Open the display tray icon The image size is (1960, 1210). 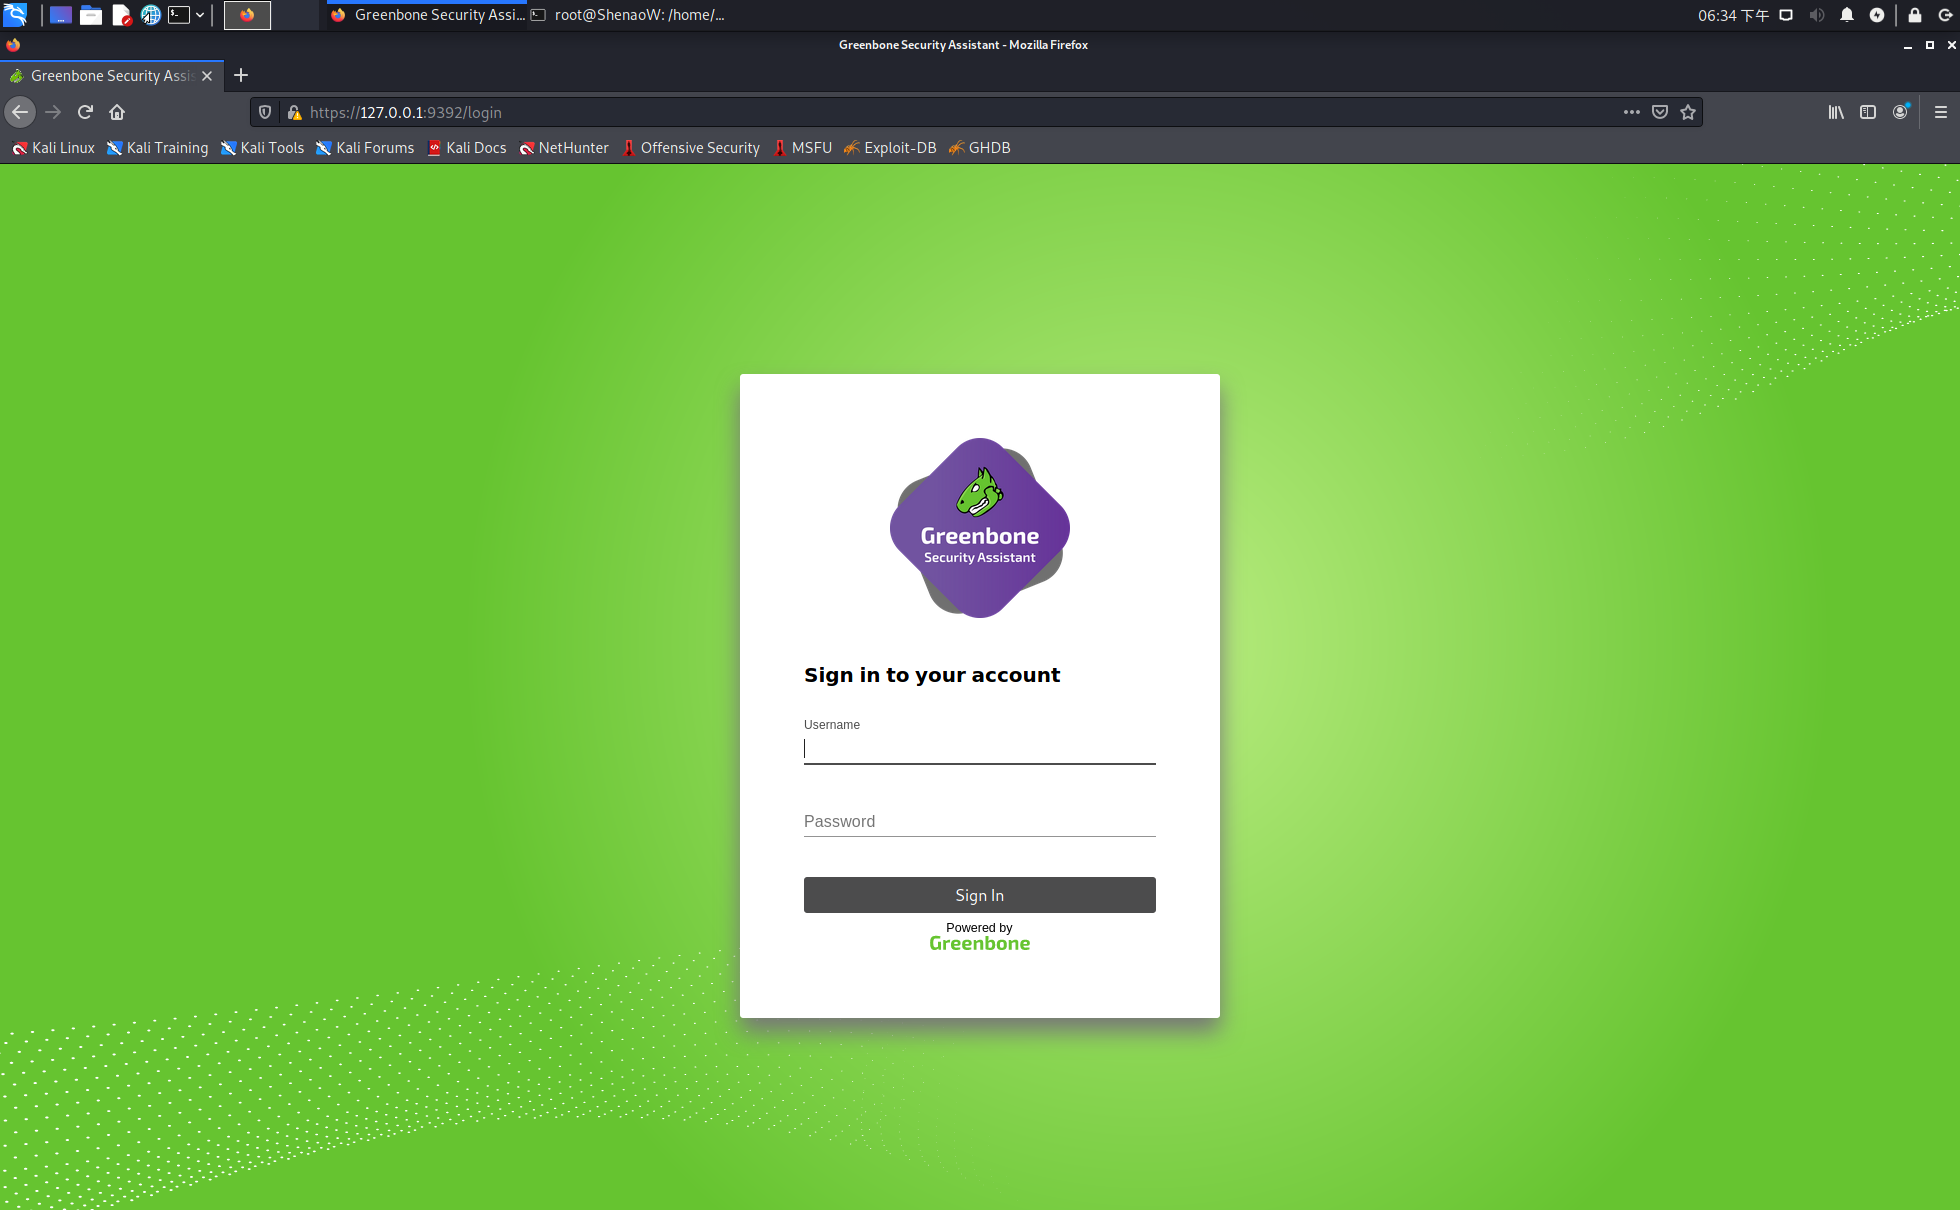coord(1786,15)
